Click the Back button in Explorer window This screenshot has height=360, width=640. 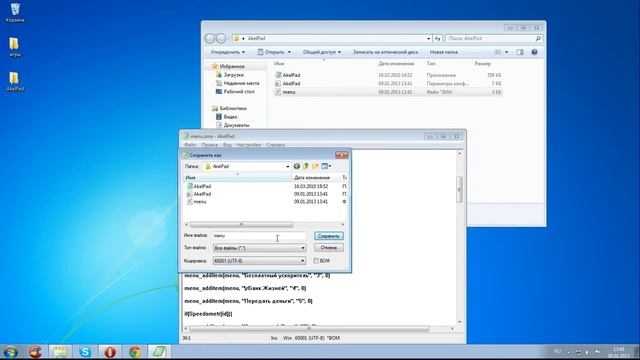210,38
